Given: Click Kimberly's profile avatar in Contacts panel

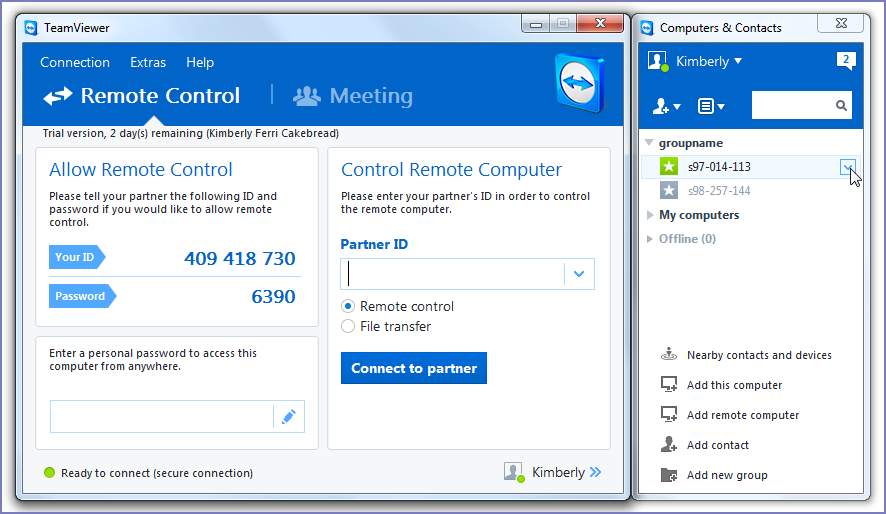Looking at the screenshot, I should point(658,60).
